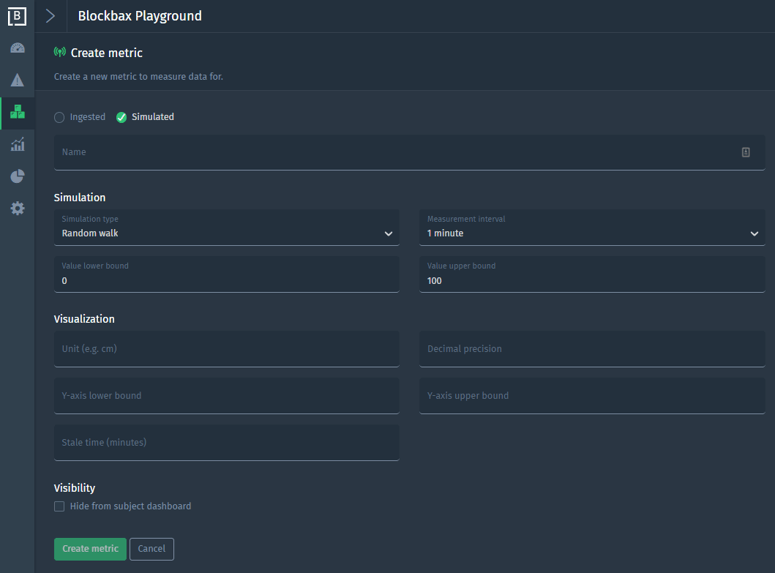Enable Hide from subject dashboard checkbox
Screen dimensions: 775x573
coord(60,506)
